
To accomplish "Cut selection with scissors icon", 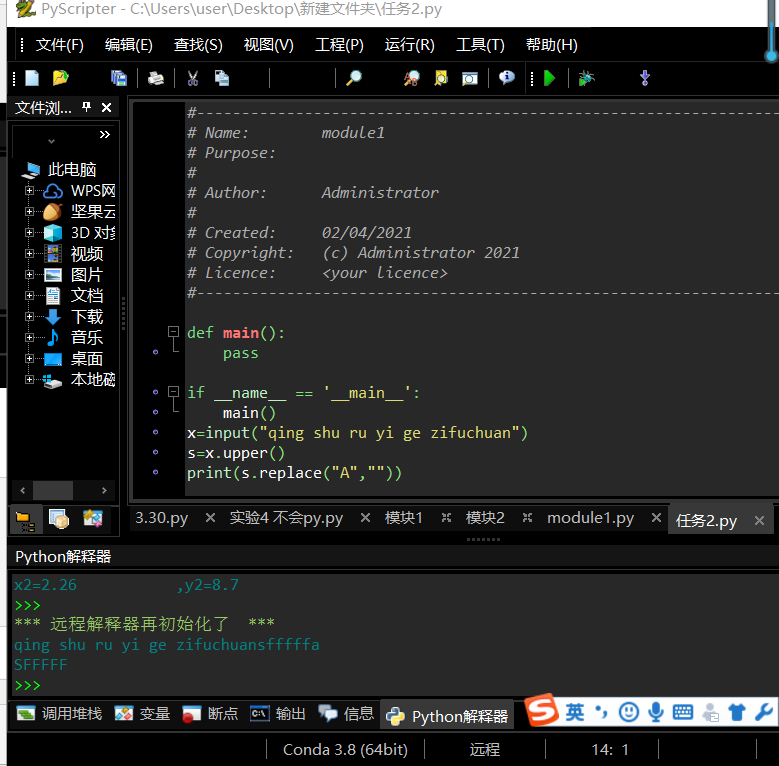I will click(193, 78).
